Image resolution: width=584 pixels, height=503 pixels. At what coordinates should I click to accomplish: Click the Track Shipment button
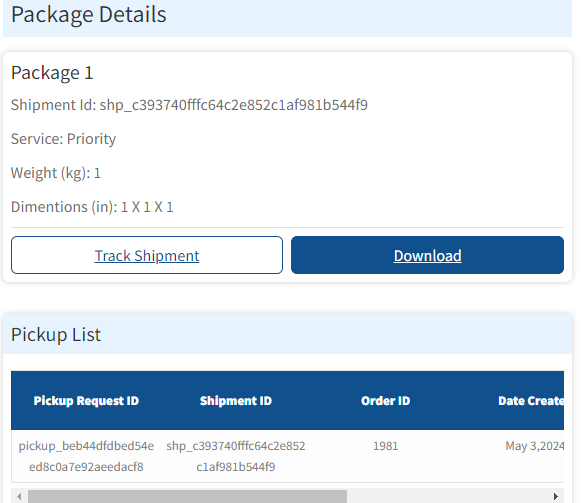coord(147,255)
